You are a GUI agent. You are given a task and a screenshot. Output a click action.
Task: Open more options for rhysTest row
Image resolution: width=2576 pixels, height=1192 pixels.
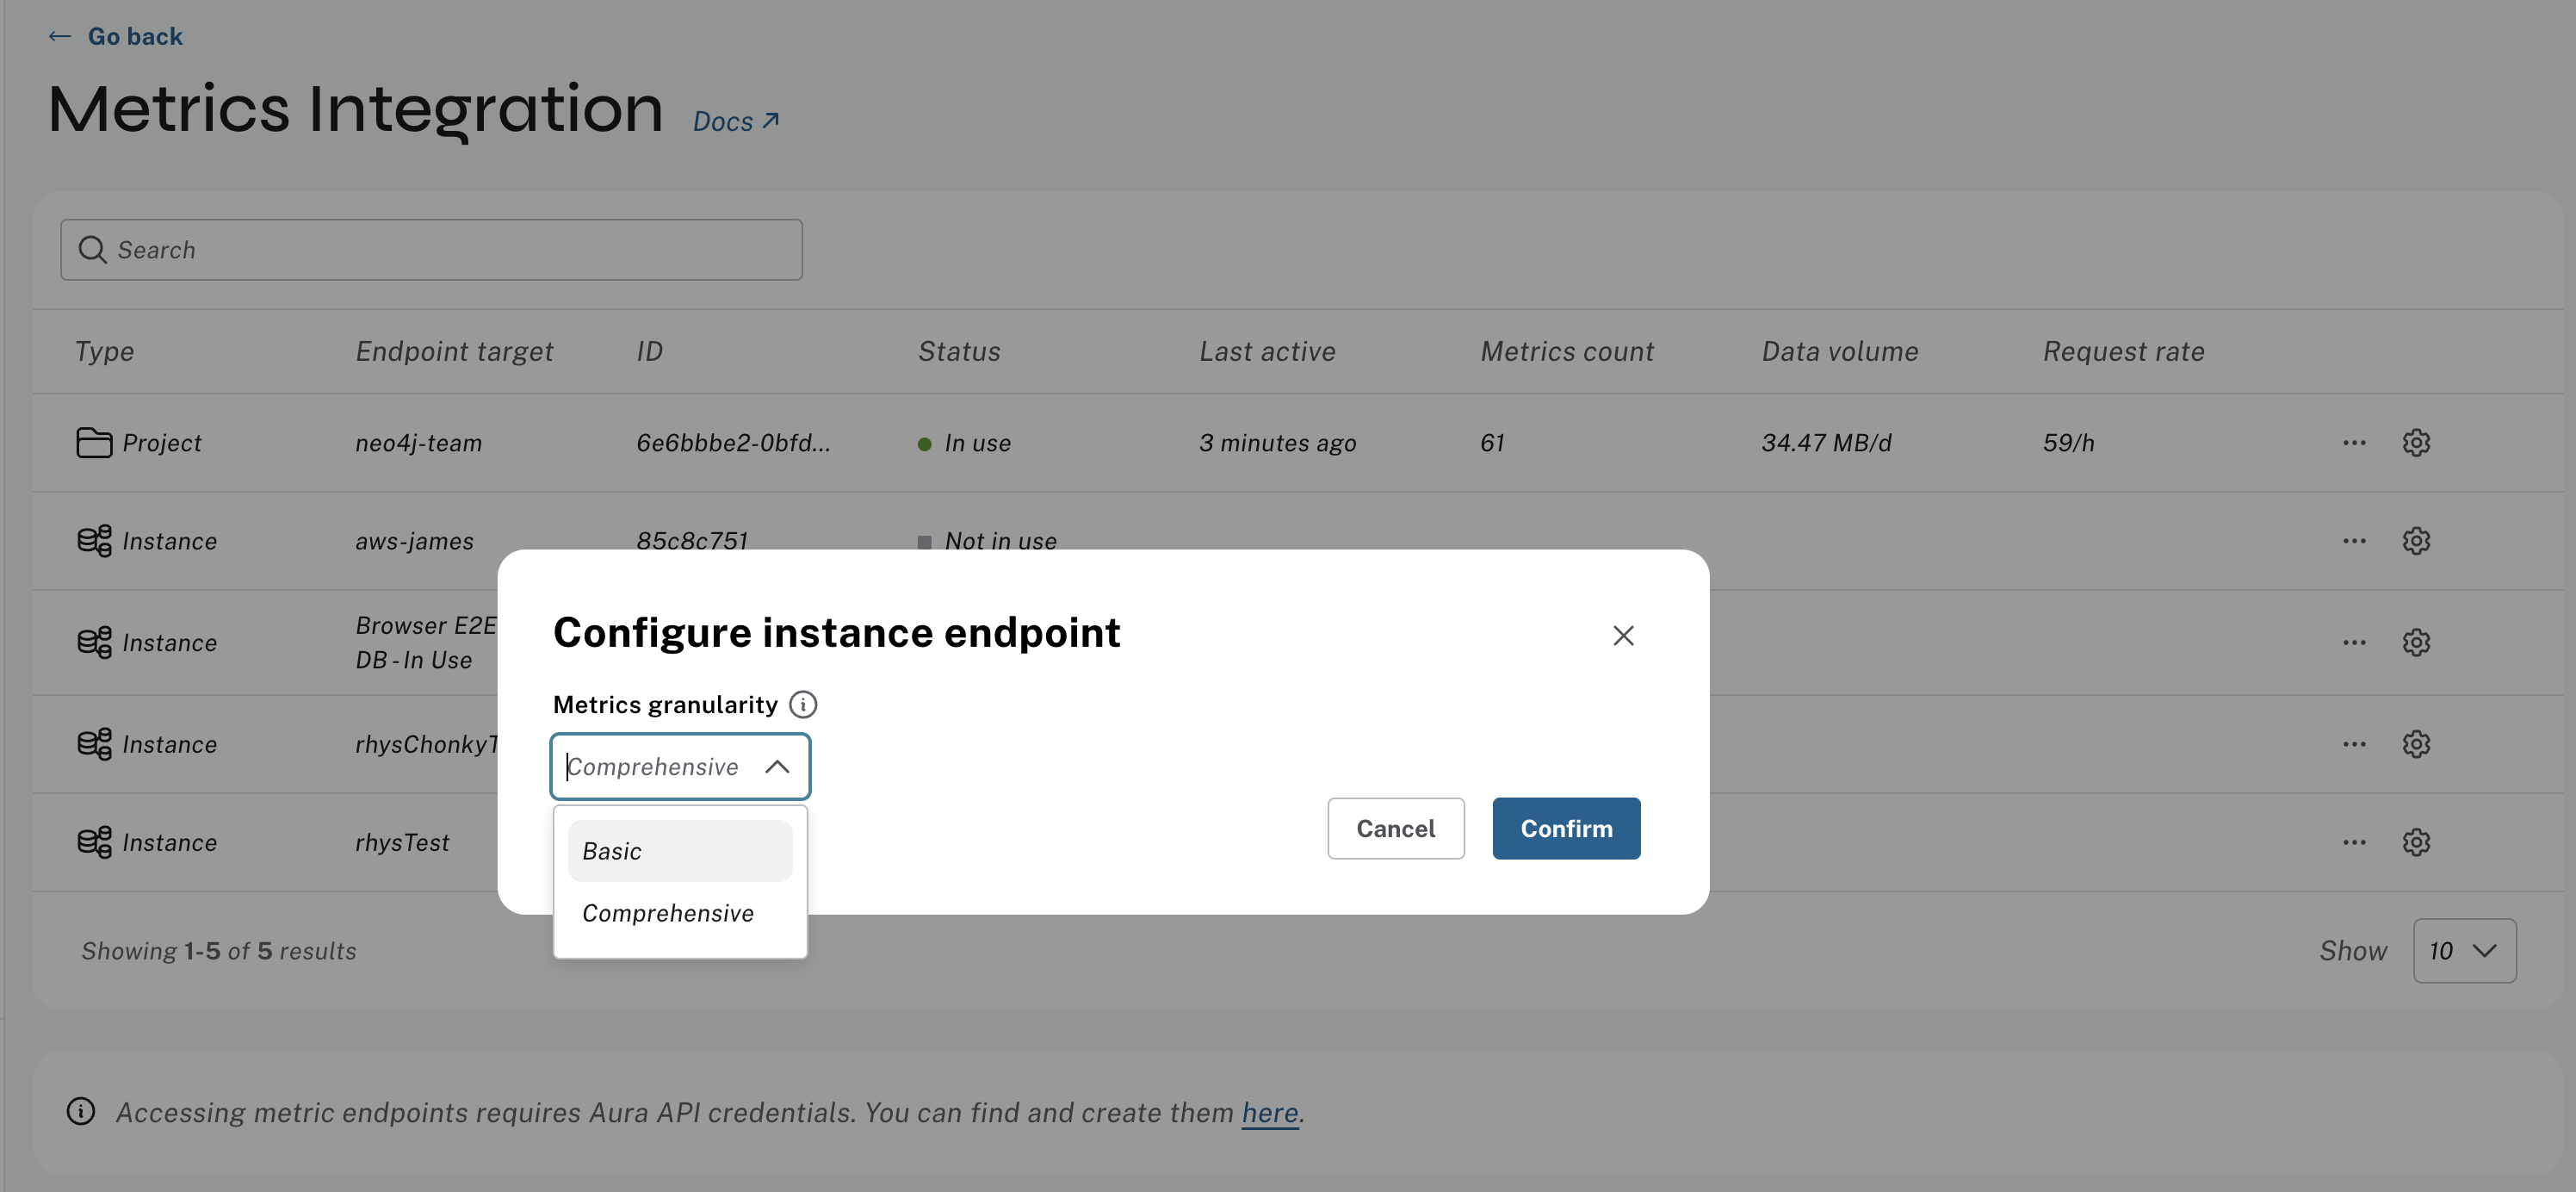click(2354, 842)
